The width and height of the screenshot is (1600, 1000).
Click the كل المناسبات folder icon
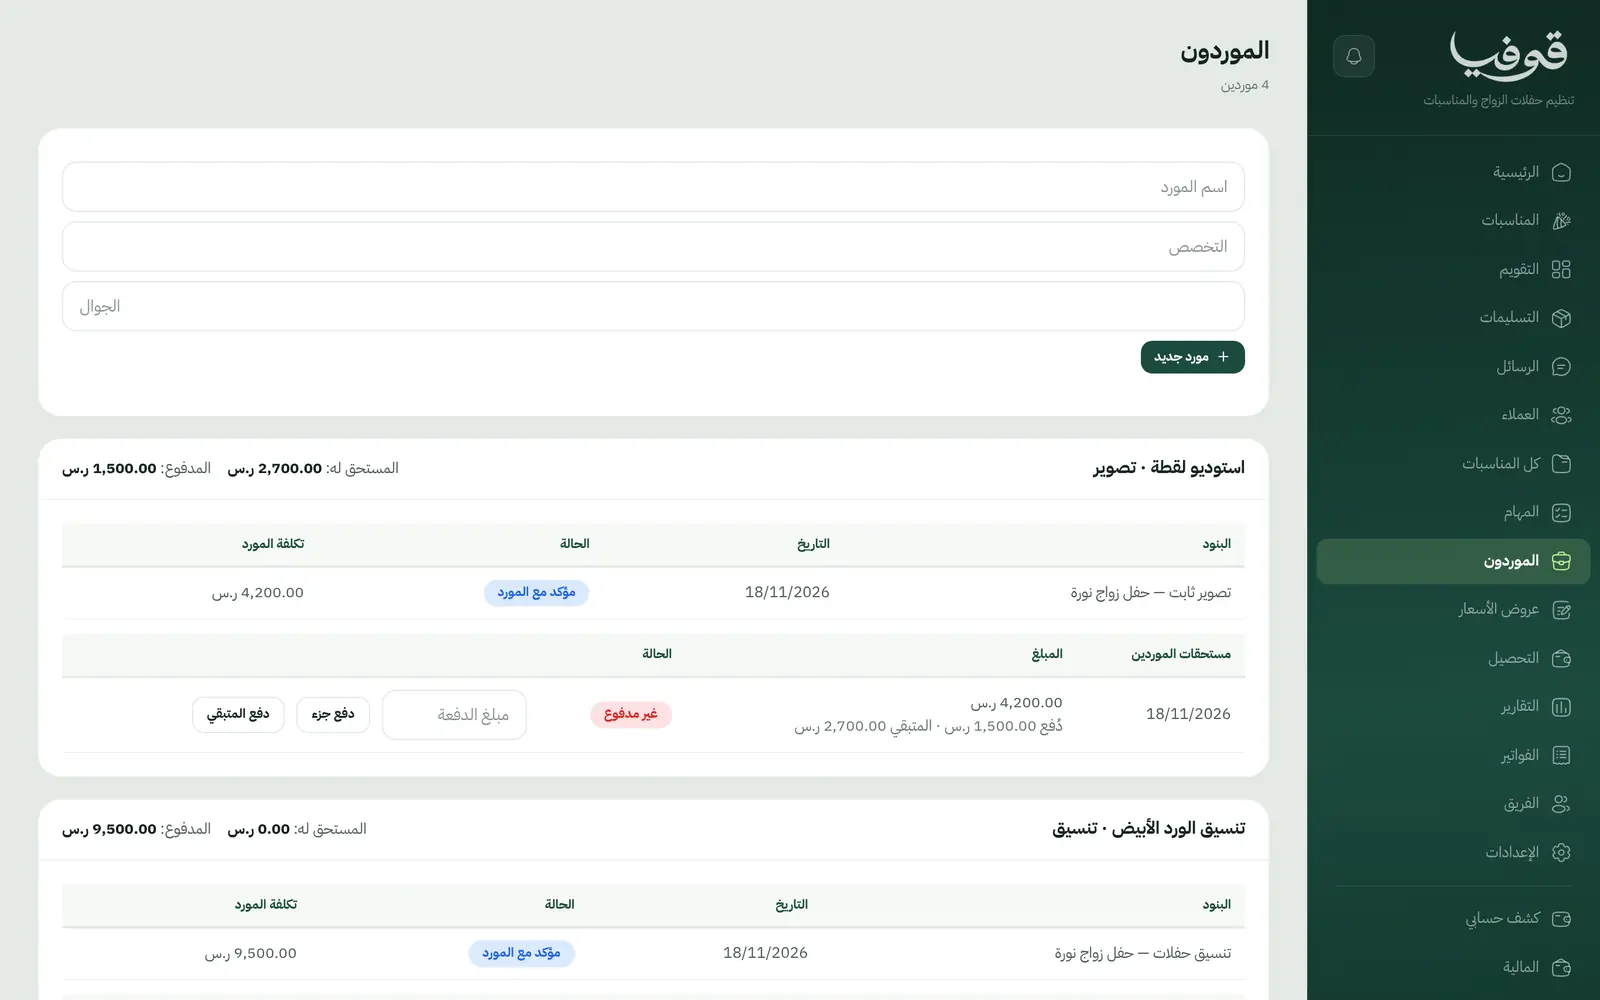point(1561,464)
